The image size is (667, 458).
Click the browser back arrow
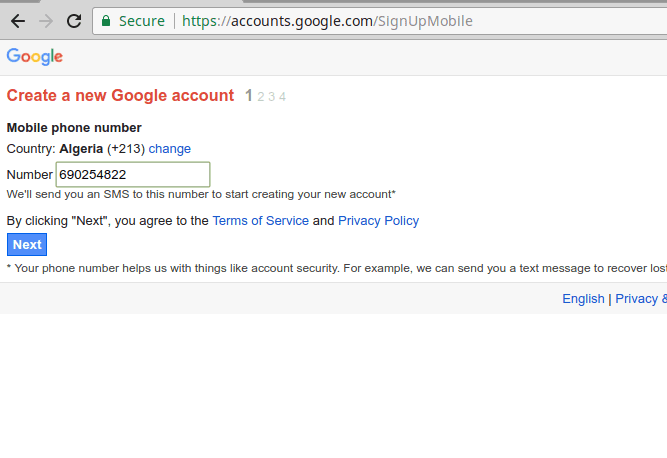(x=18, y=21)
